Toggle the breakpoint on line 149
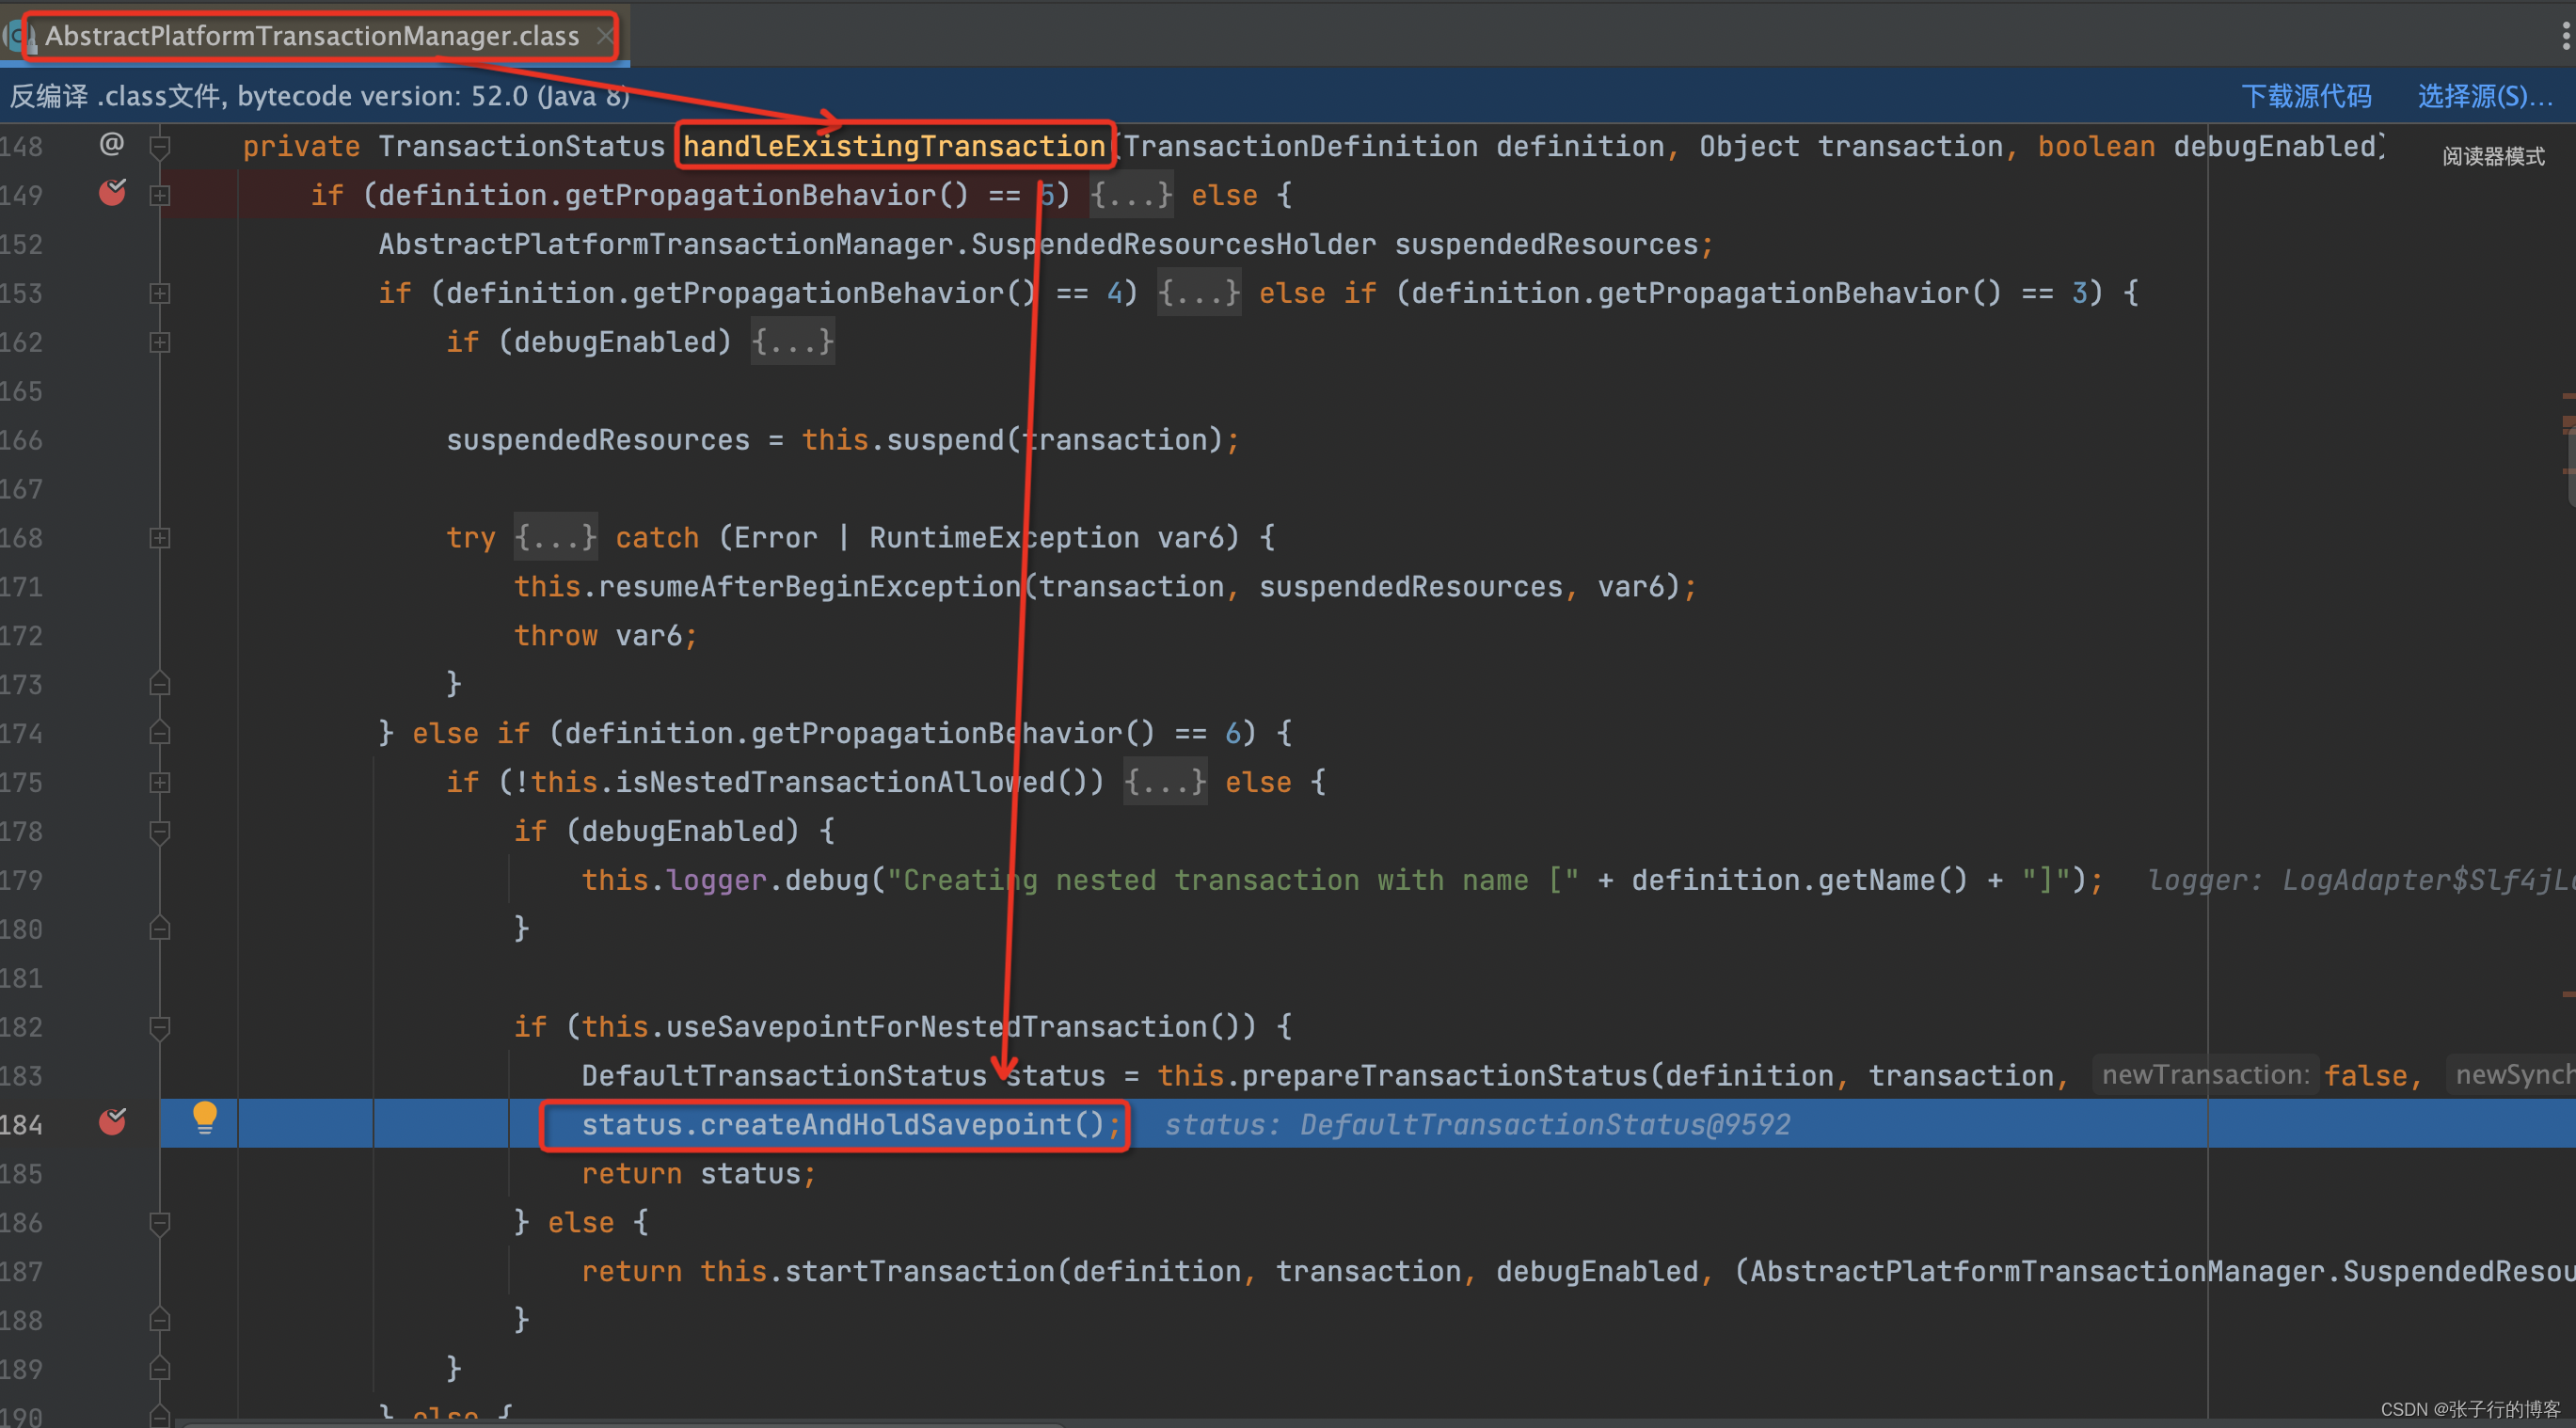The width and height of the screenshot is (2576, 1428). [112, 192]
